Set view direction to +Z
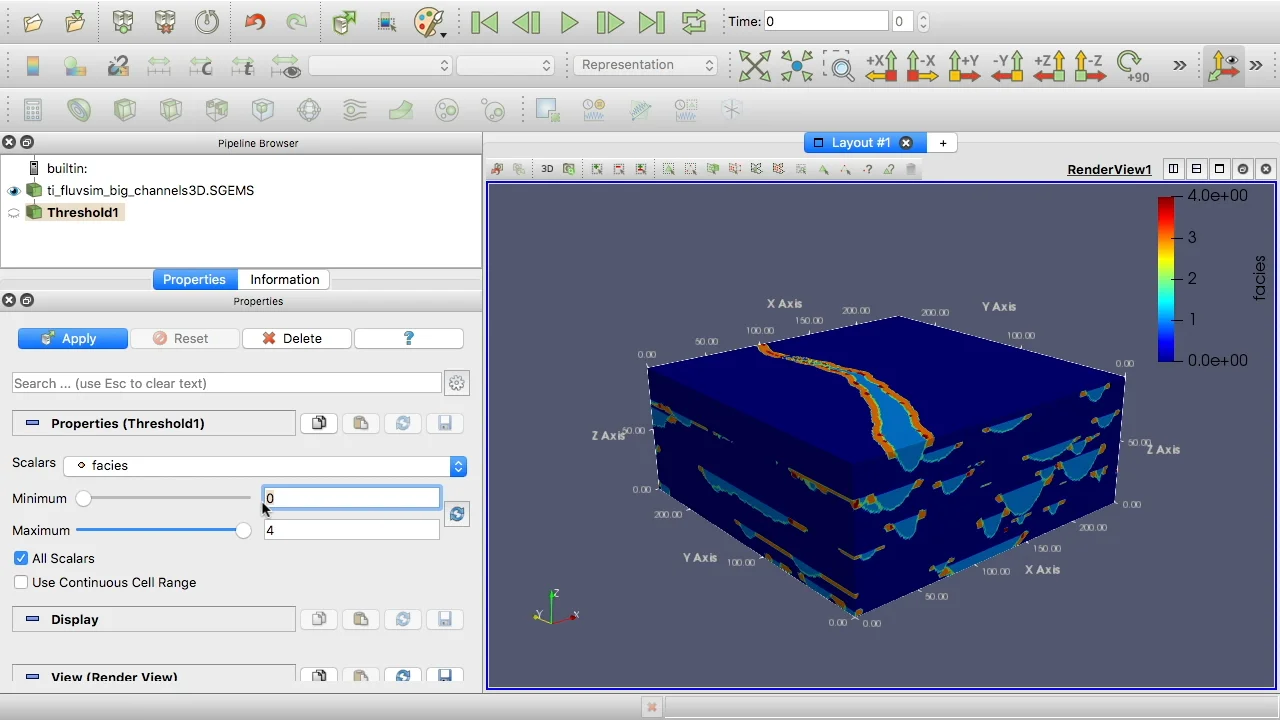 click(1049, 66)
